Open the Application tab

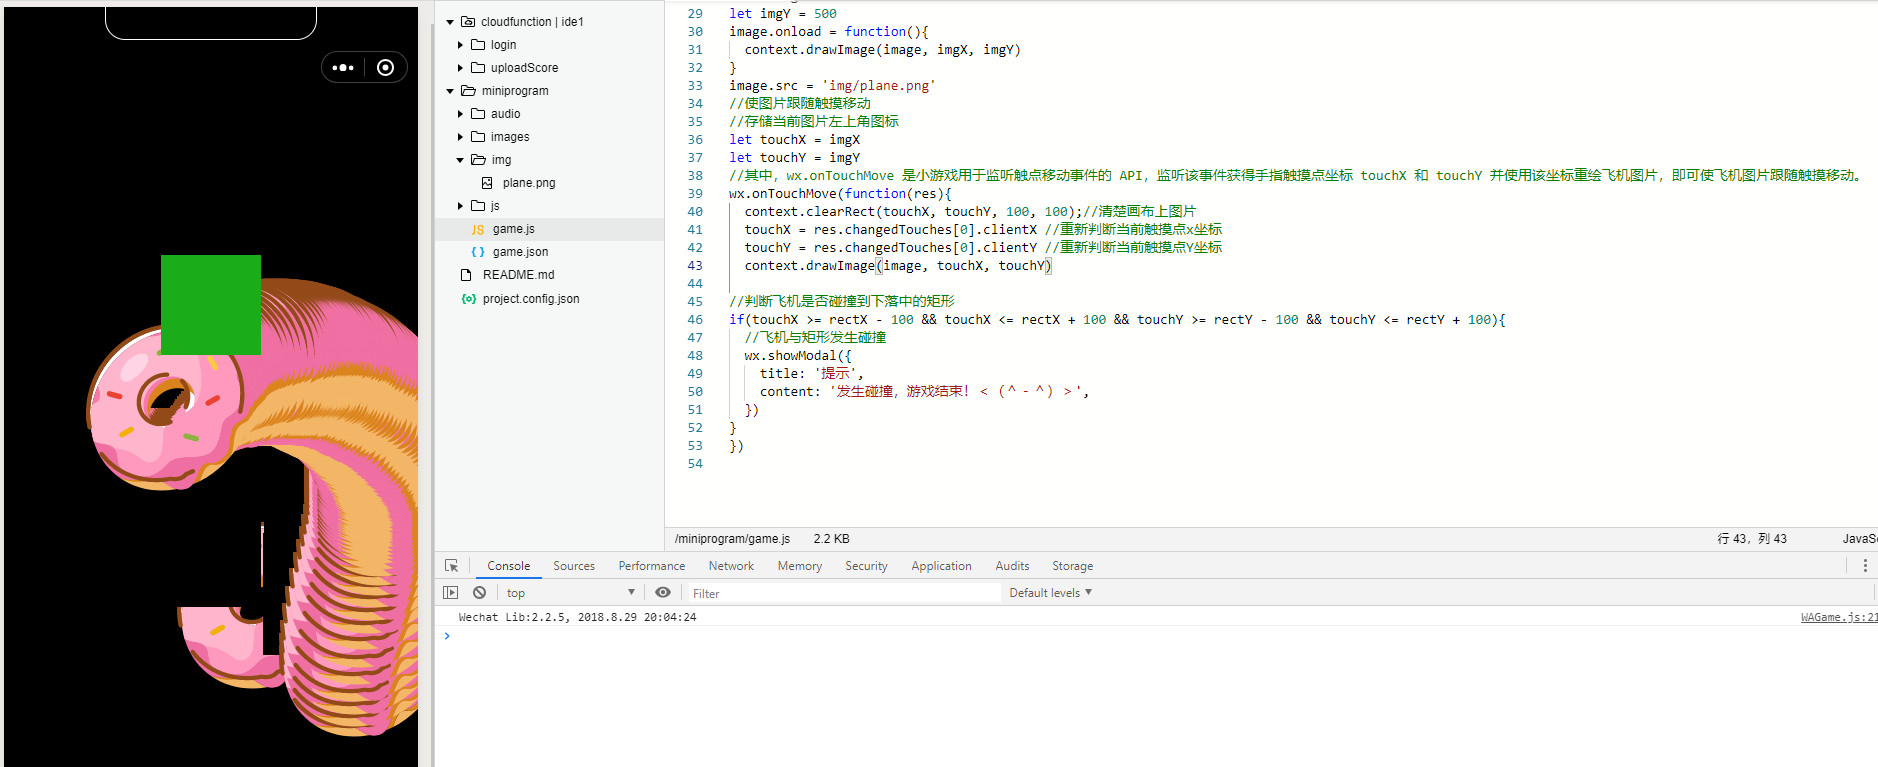pyautogui.click(x=941, y=566)
